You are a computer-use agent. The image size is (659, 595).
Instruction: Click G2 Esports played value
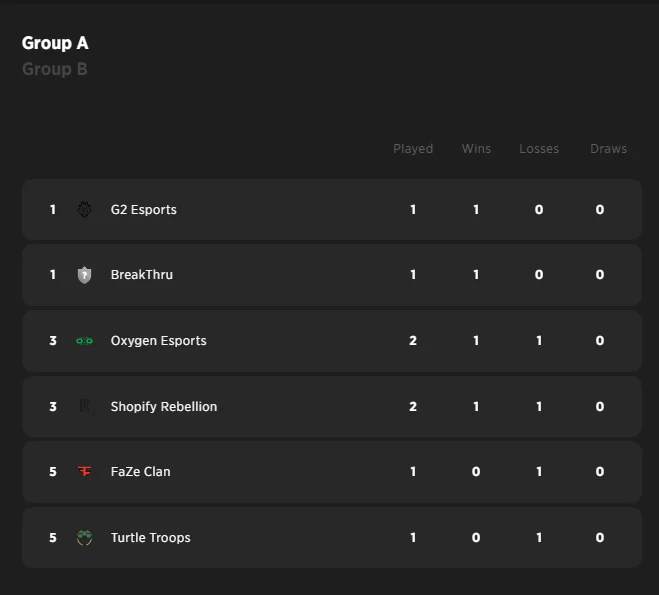tap(413, 210)
